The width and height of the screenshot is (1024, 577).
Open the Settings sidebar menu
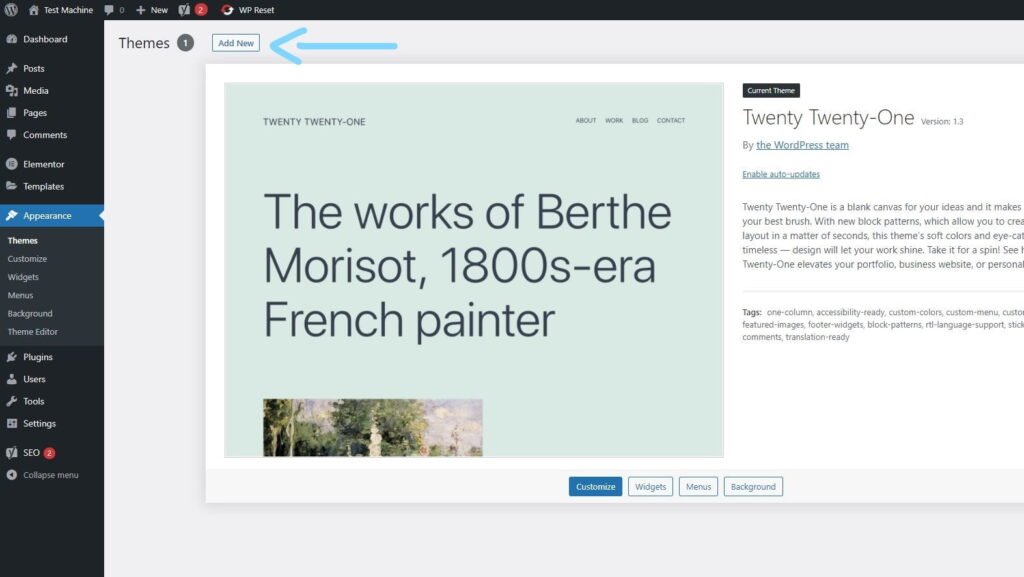pyautogui.click(x=39, y=423)
